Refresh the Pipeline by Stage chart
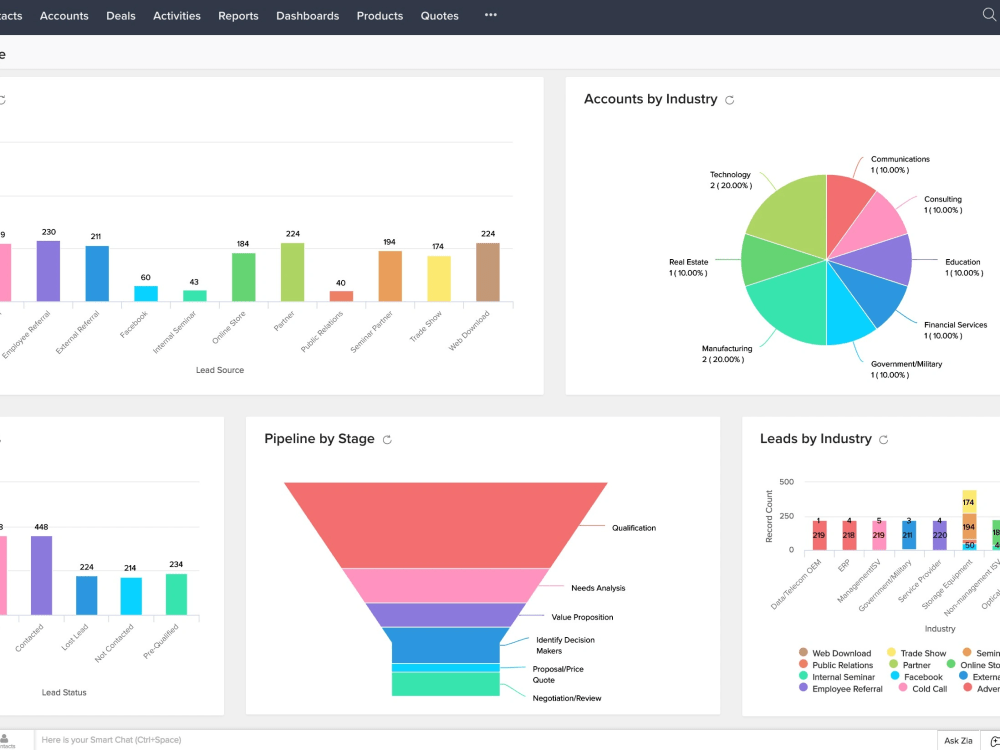1000x750 pixels. 386,439
